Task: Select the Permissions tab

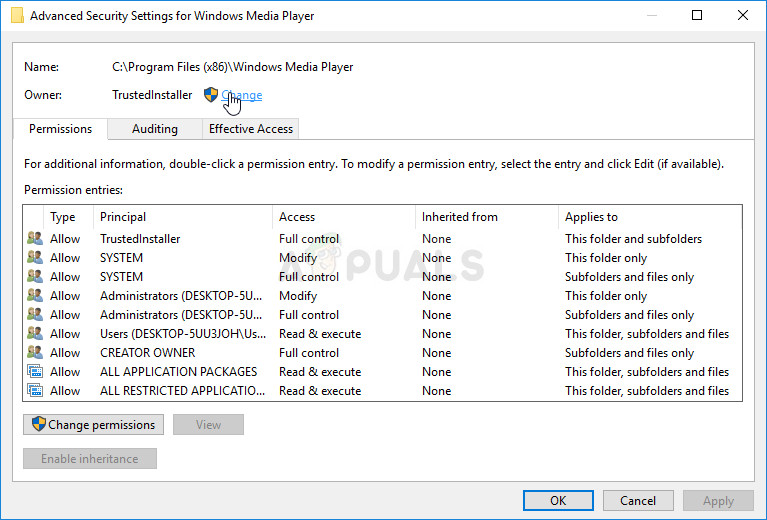Action: [x=60, y=129]
